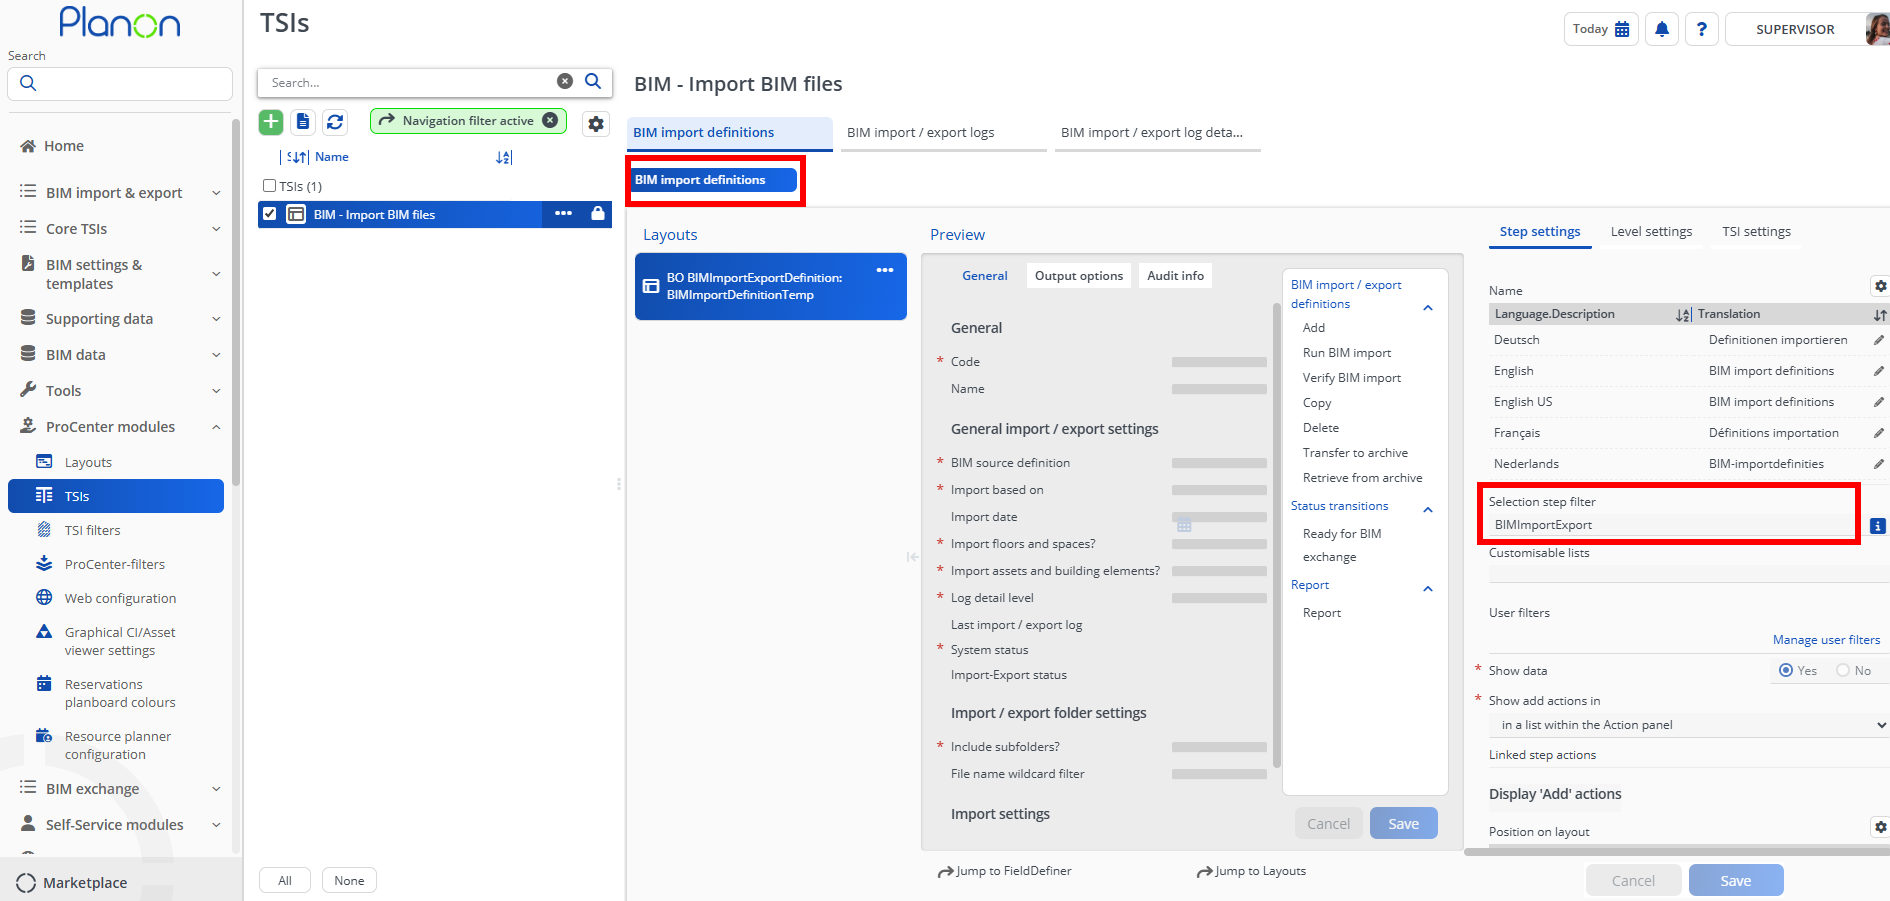Click the TSIs search magnifier icon
Screen dimensions: 1890x901
pos(593,81)
